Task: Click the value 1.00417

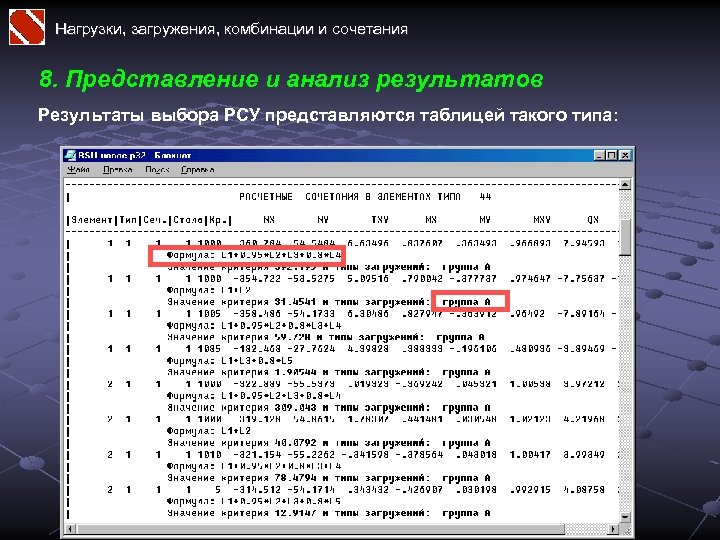Action: (x=530, y=455)
